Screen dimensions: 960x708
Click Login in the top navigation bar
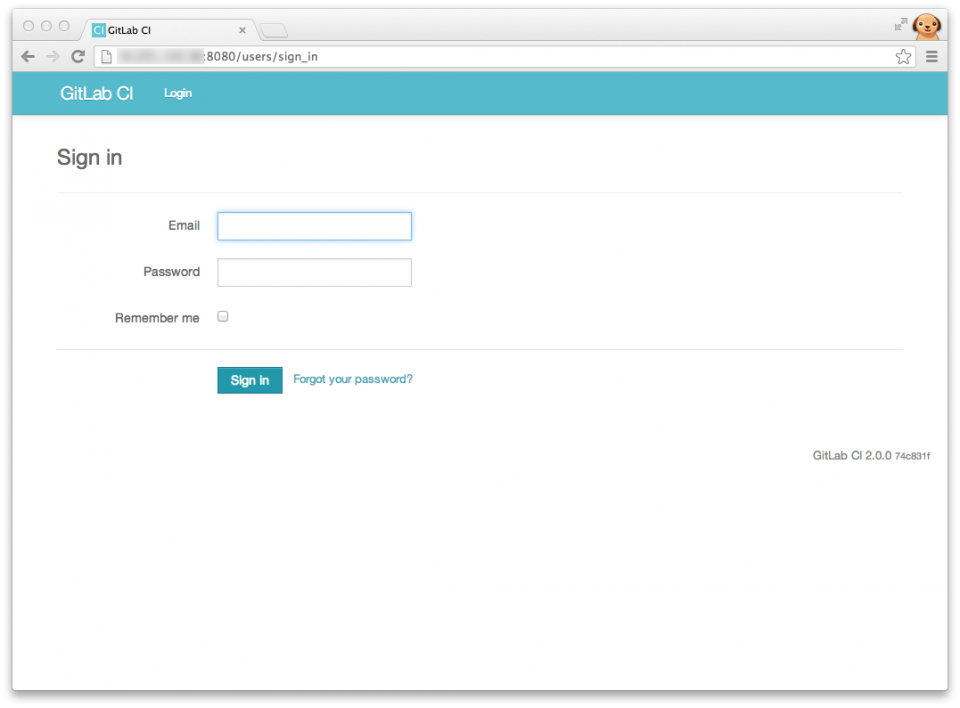(177, 93)
